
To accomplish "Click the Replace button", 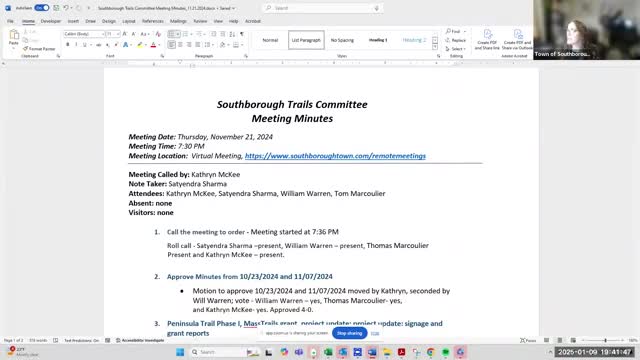I will coord(456,40).
